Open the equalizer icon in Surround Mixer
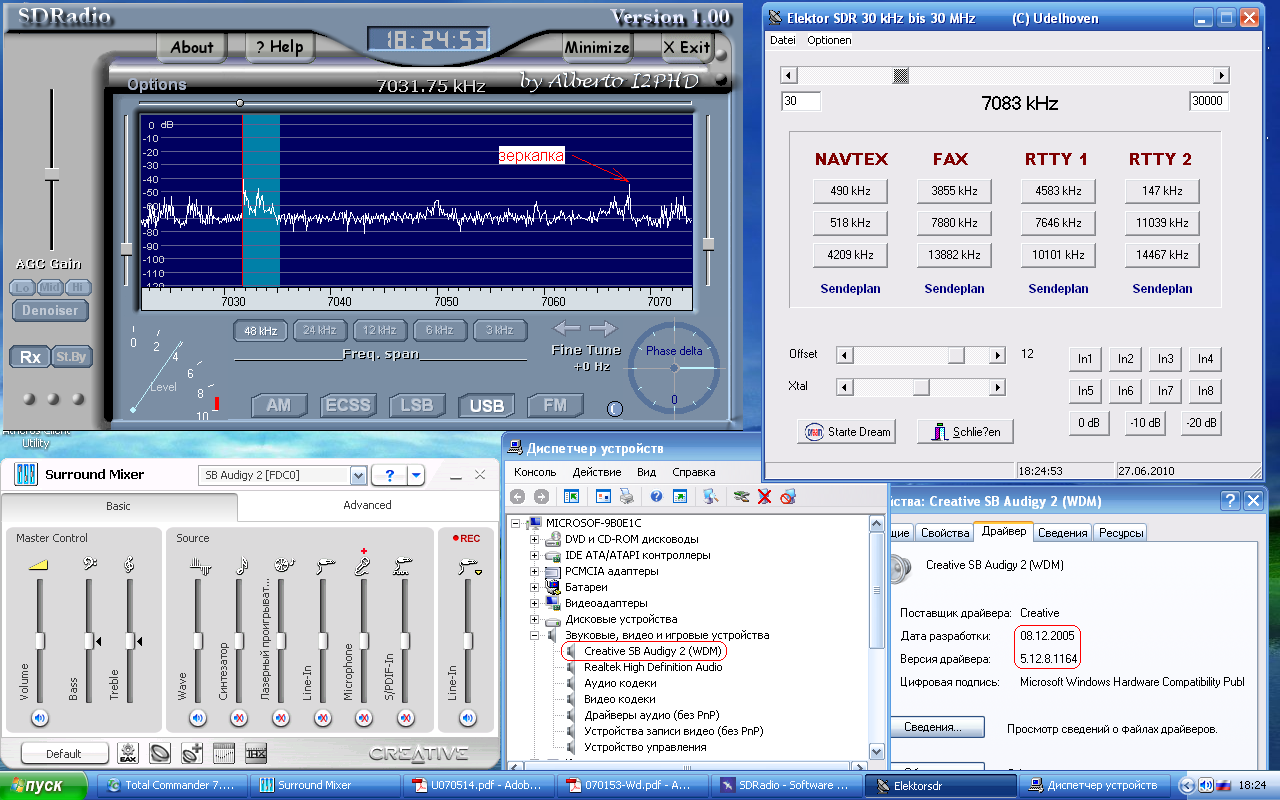1280x800 pixels. [224, 753]
